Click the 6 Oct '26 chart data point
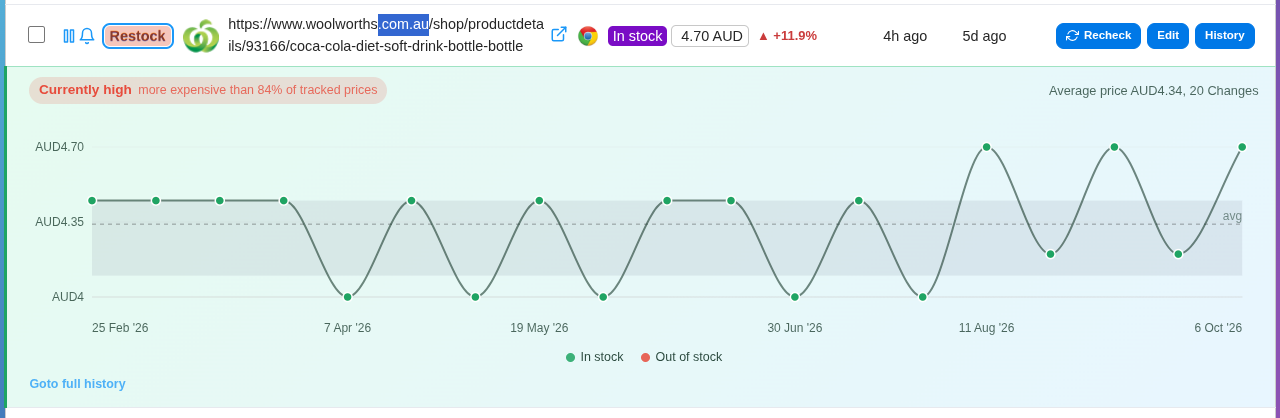 click(x=1242, y=147)
